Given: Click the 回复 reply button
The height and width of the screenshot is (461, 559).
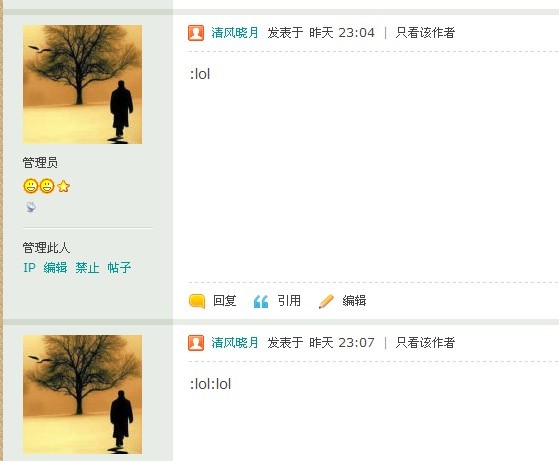Looking at the screenshot, I should click(x=225, y=301).
